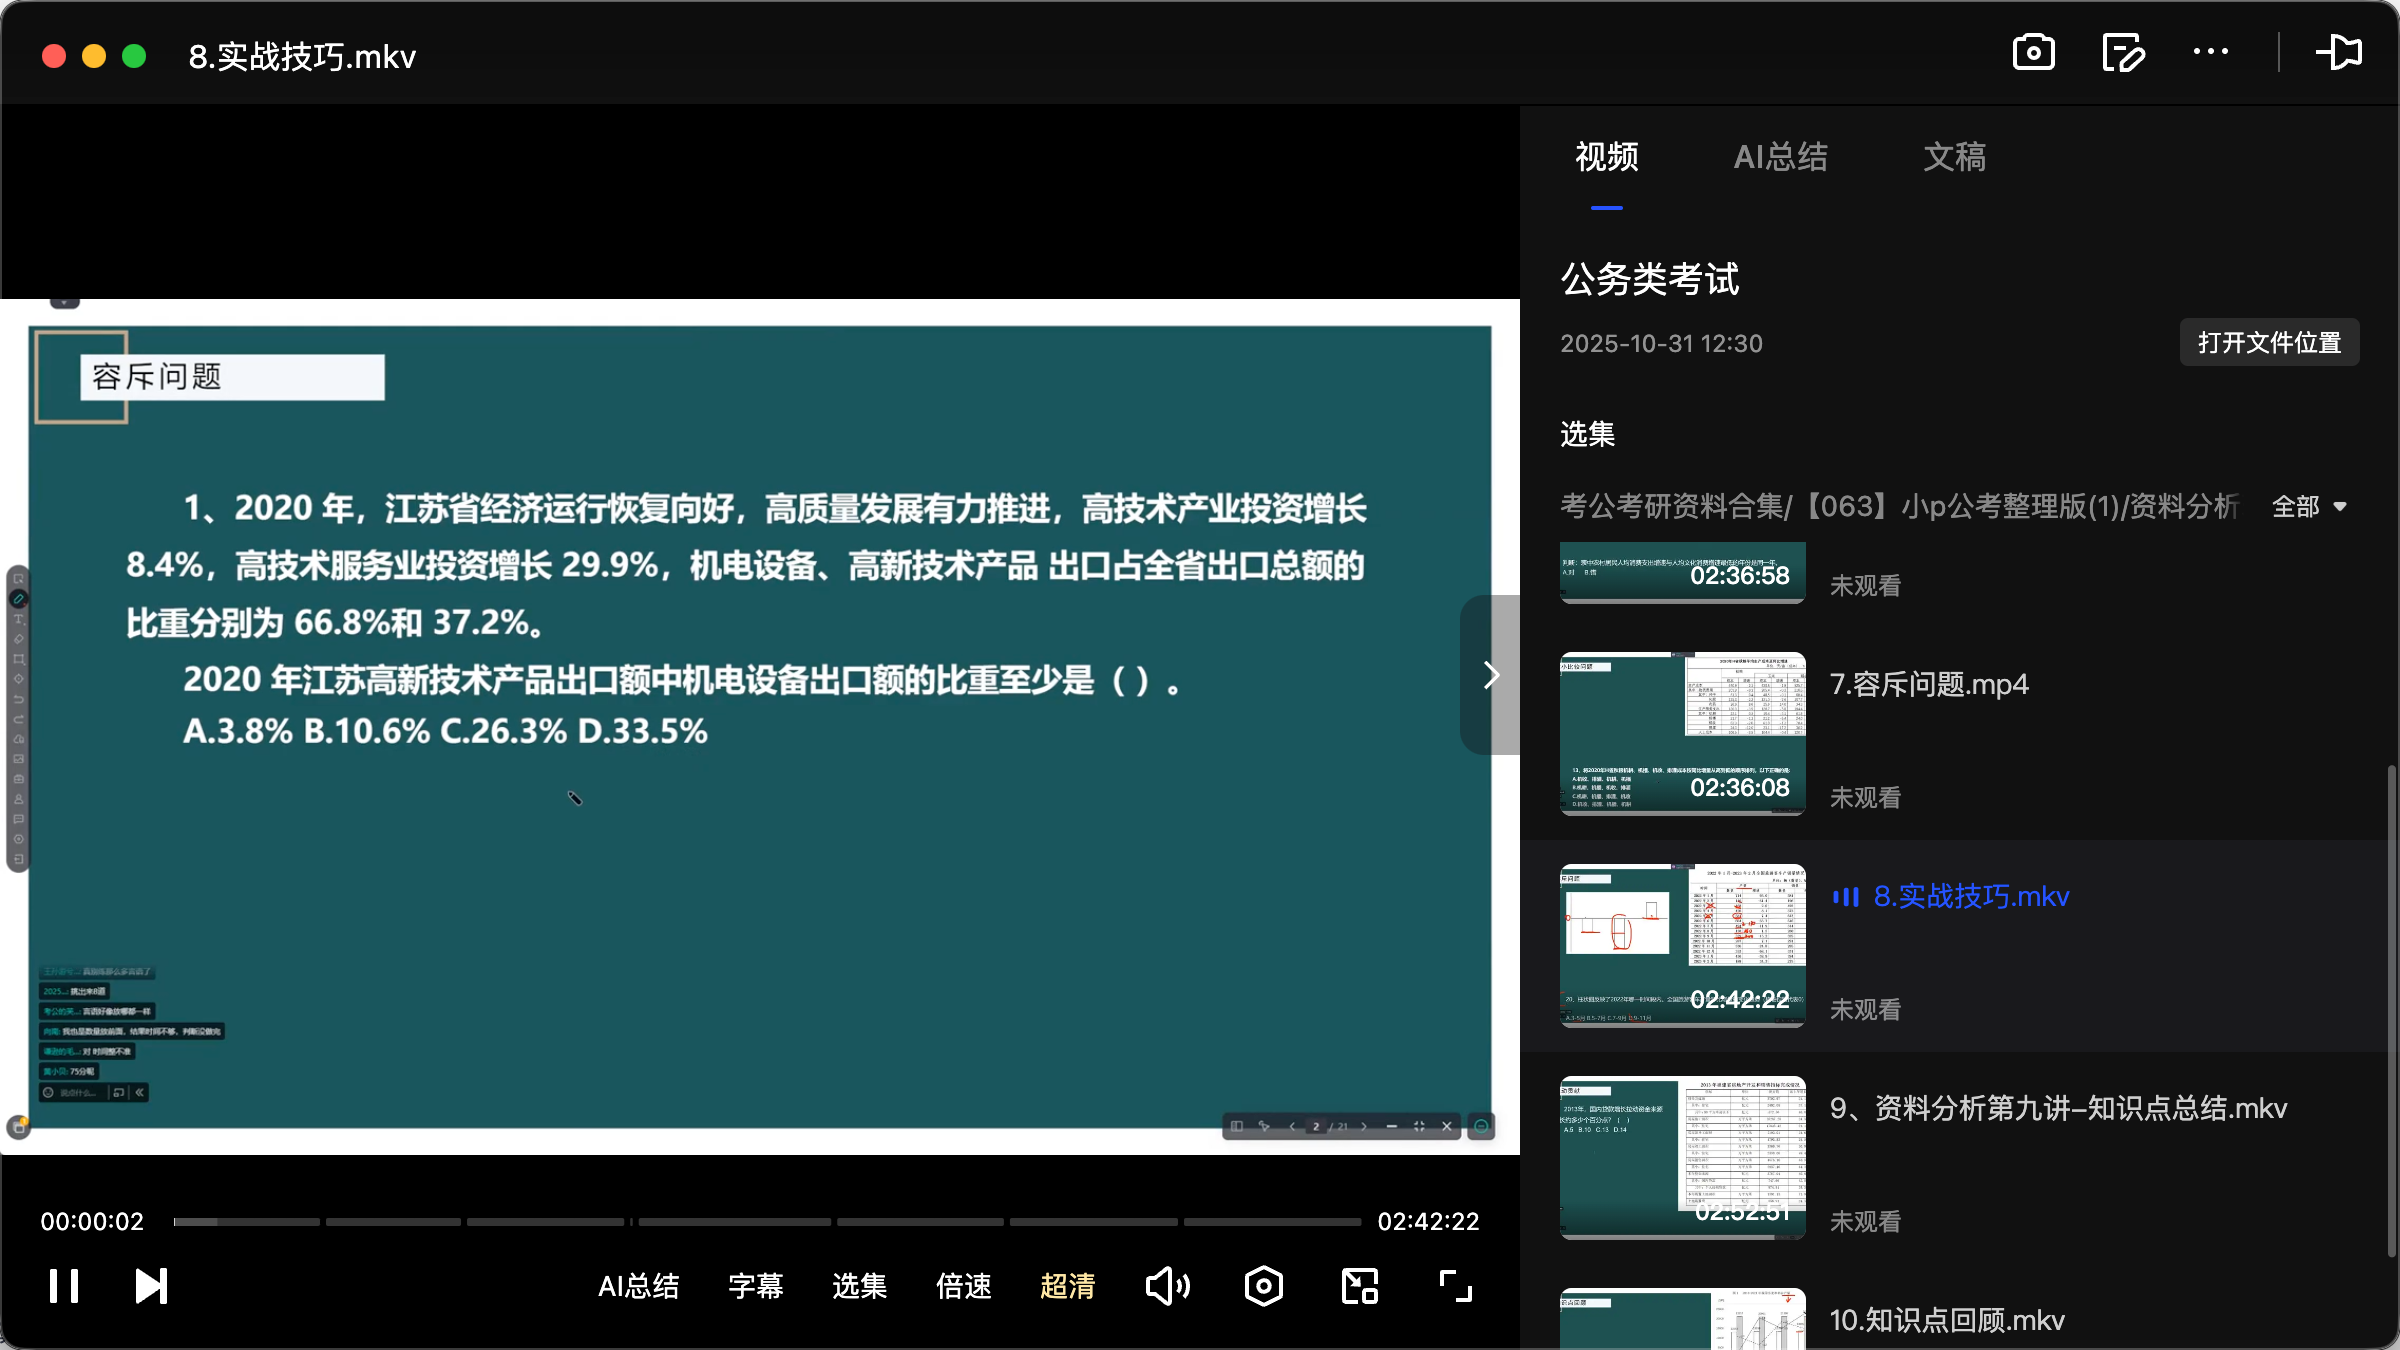Open the notes/edit icon in title bar
The width and height of the screenshot is (2400, 1350).
(x=2123, y=52)
